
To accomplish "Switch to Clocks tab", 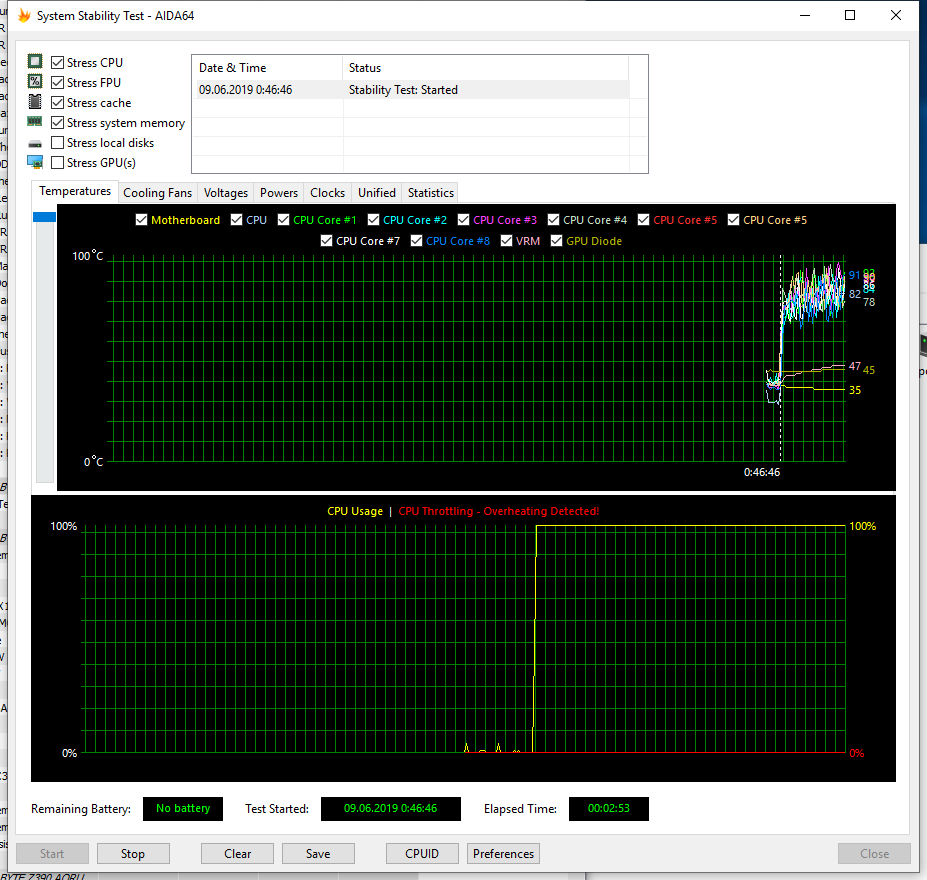I will [x=328, y=193].
